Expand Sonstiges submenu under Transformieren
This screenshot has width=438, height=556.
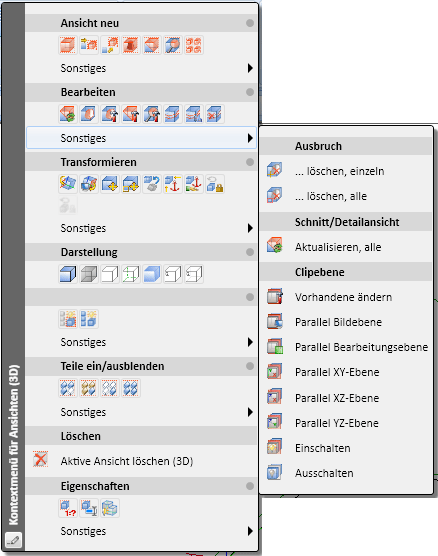point(141,228)
